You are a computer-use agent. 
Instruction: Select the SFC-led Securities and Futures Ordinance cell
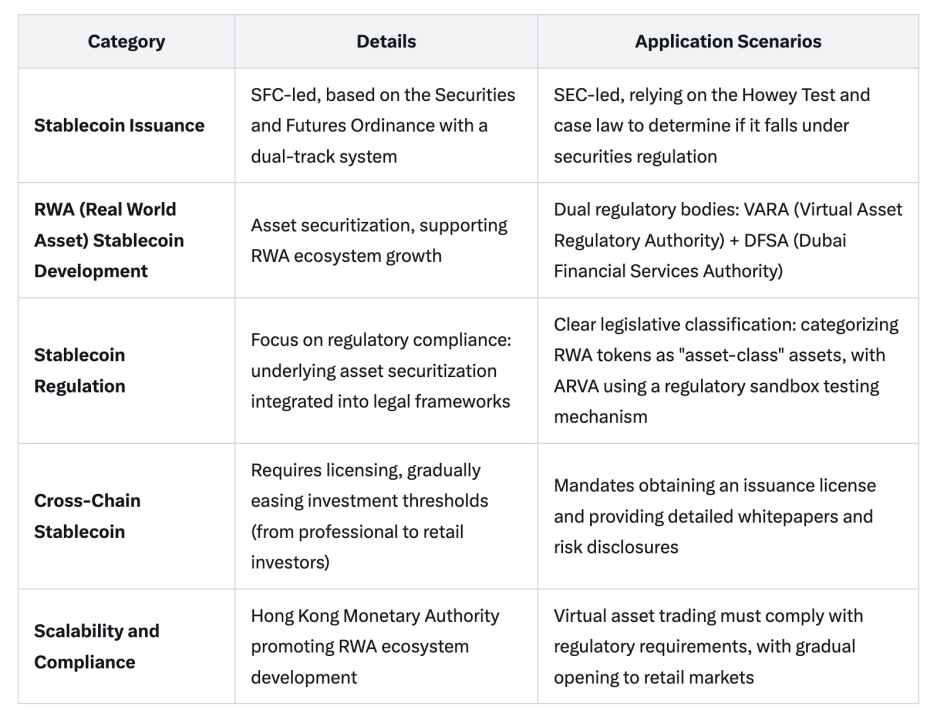(x=383, y=125)
